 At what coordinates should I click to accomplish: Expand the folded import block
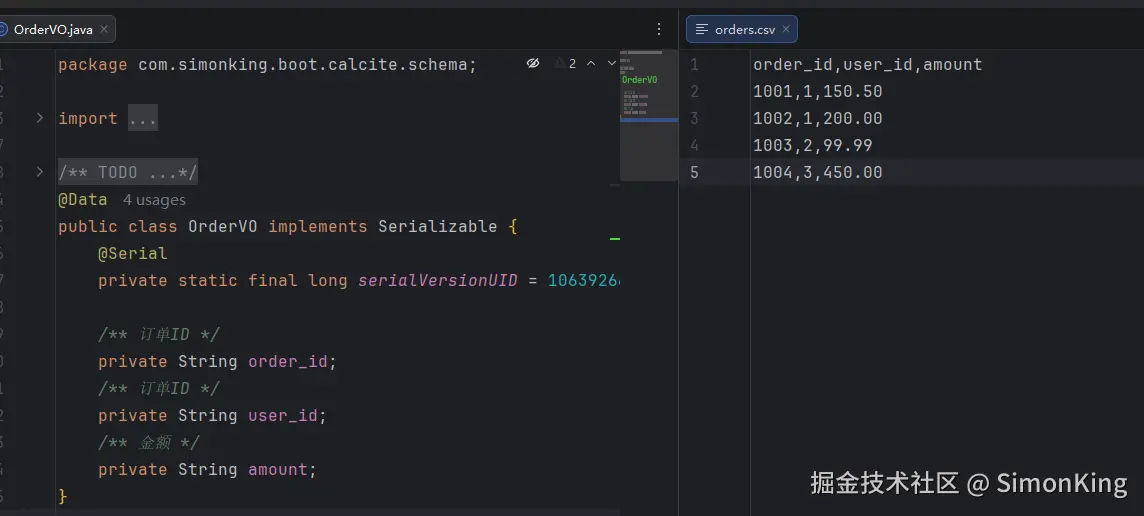[39, 118]
